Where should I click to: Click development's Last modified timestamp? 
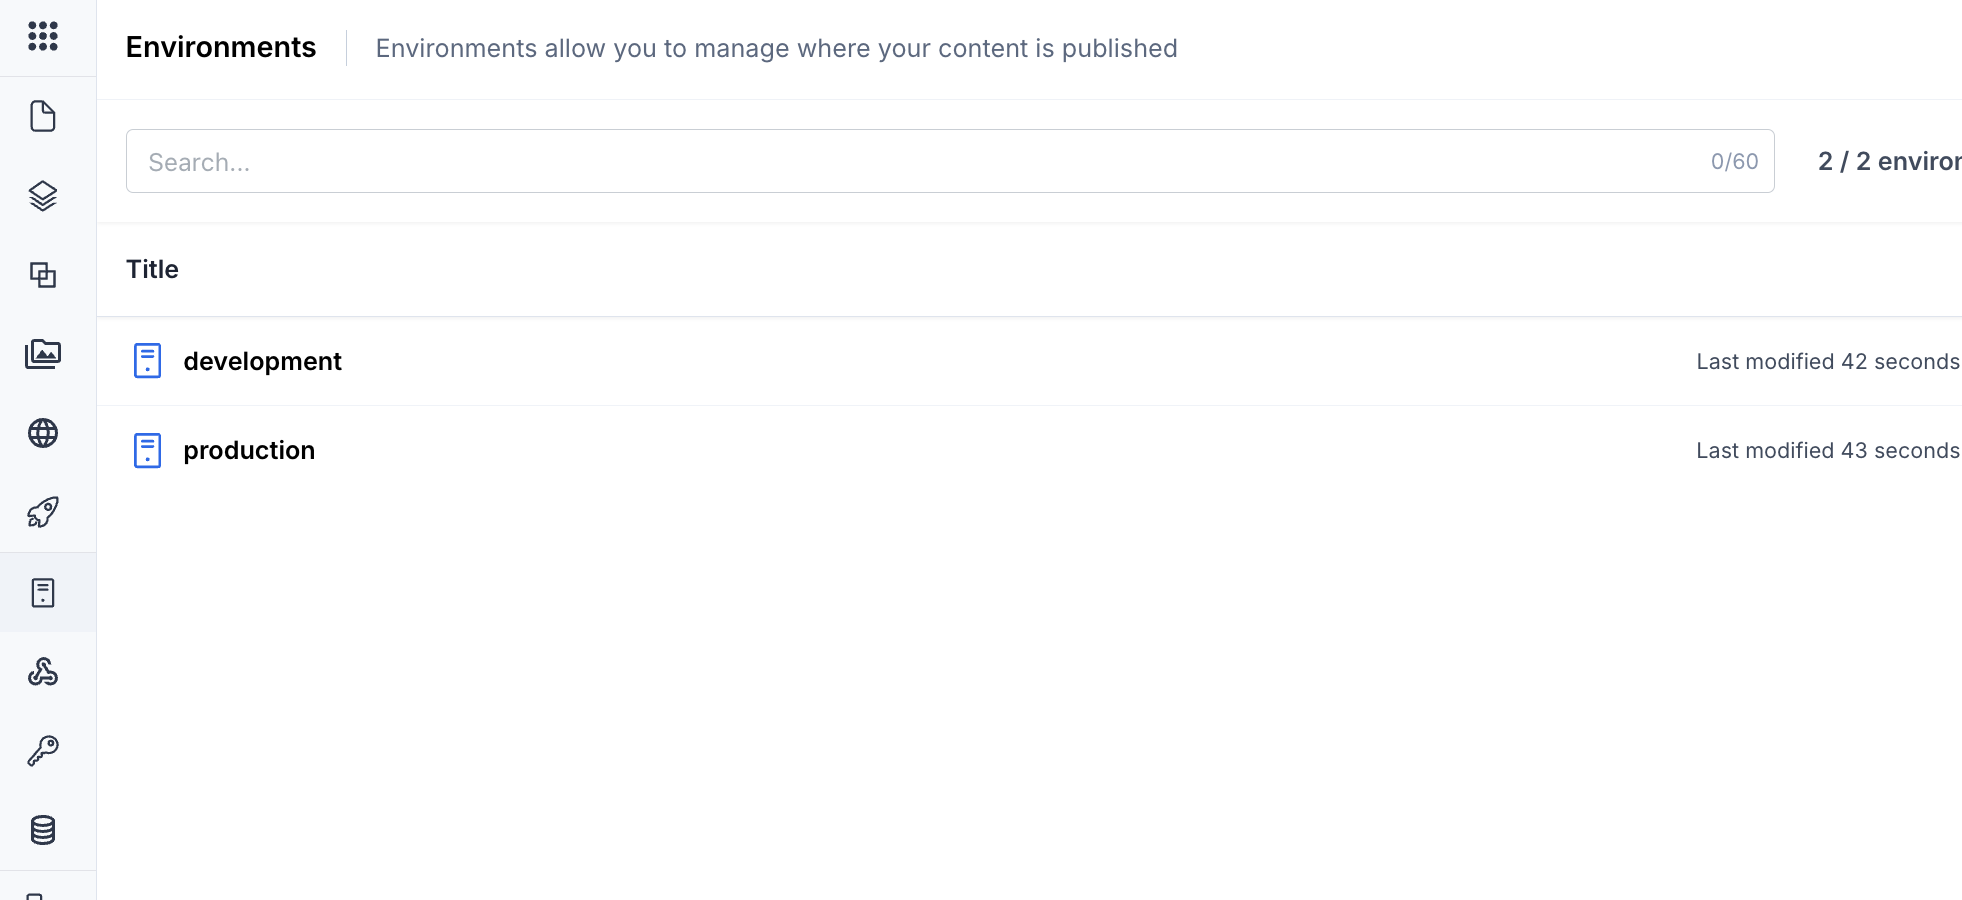point(1828,361)
